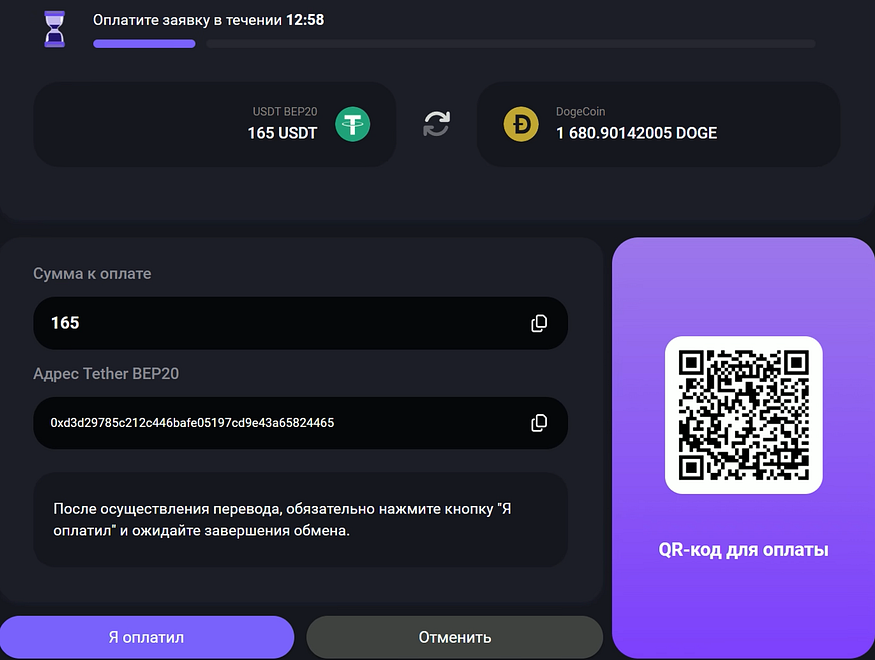The image size is (875, 660).
Task: Click the "1 680.90142005 DOGE" receive amount
Action: (637, 133)
